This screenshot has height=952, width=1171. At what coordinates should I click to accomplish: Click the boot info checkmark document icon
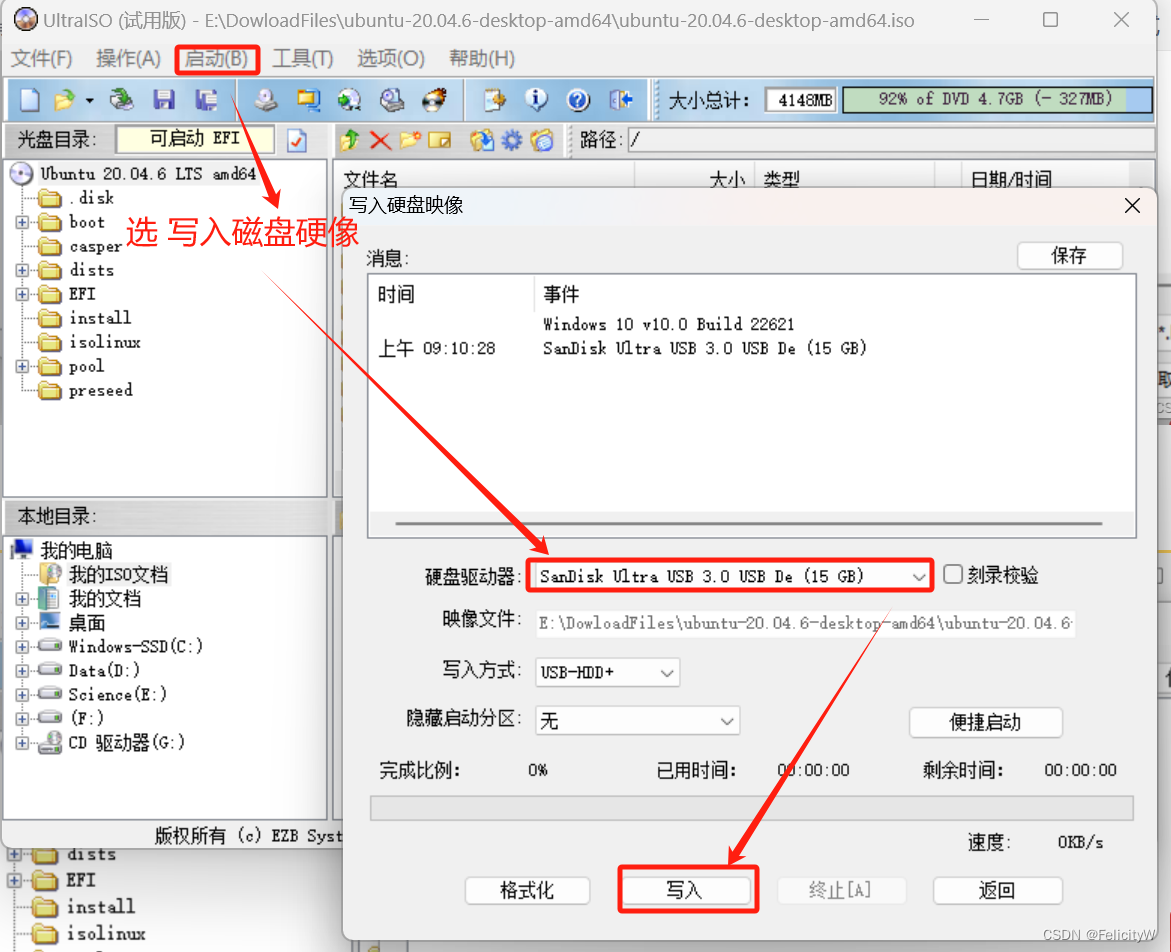pyautogui.click(x=297, y=140)
